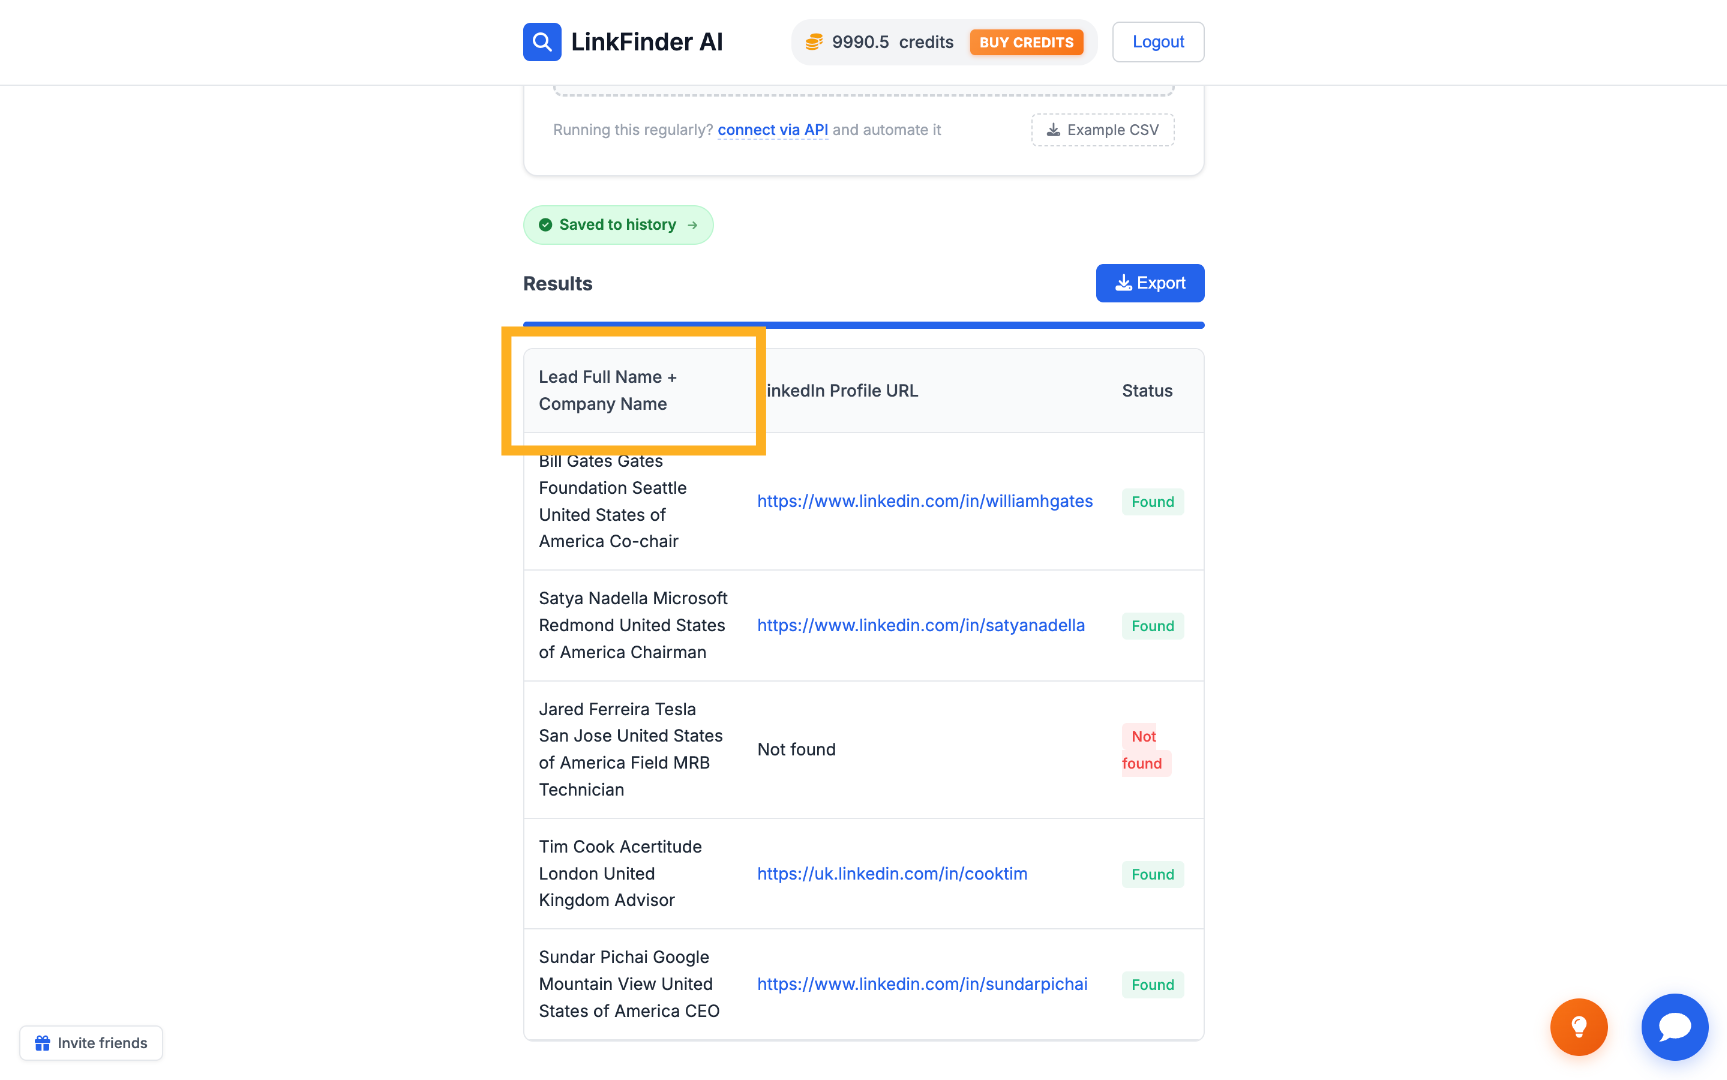Open the connect via API link

tap(773, 130)
